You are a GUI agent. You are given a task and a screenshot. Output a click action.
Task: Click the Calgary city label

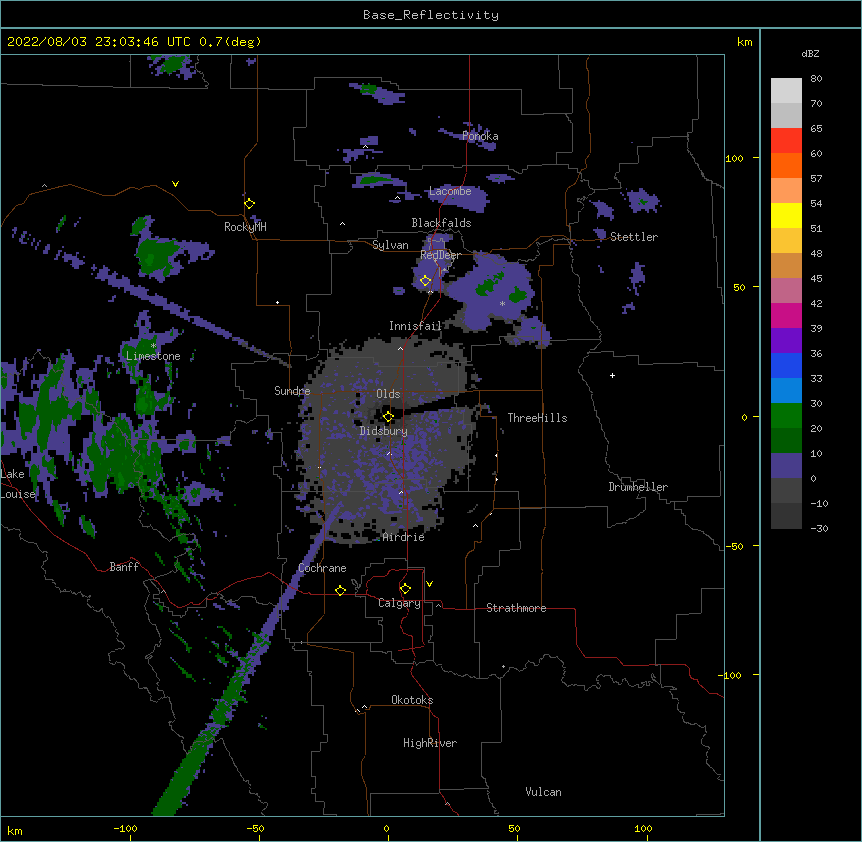[399, 603]
